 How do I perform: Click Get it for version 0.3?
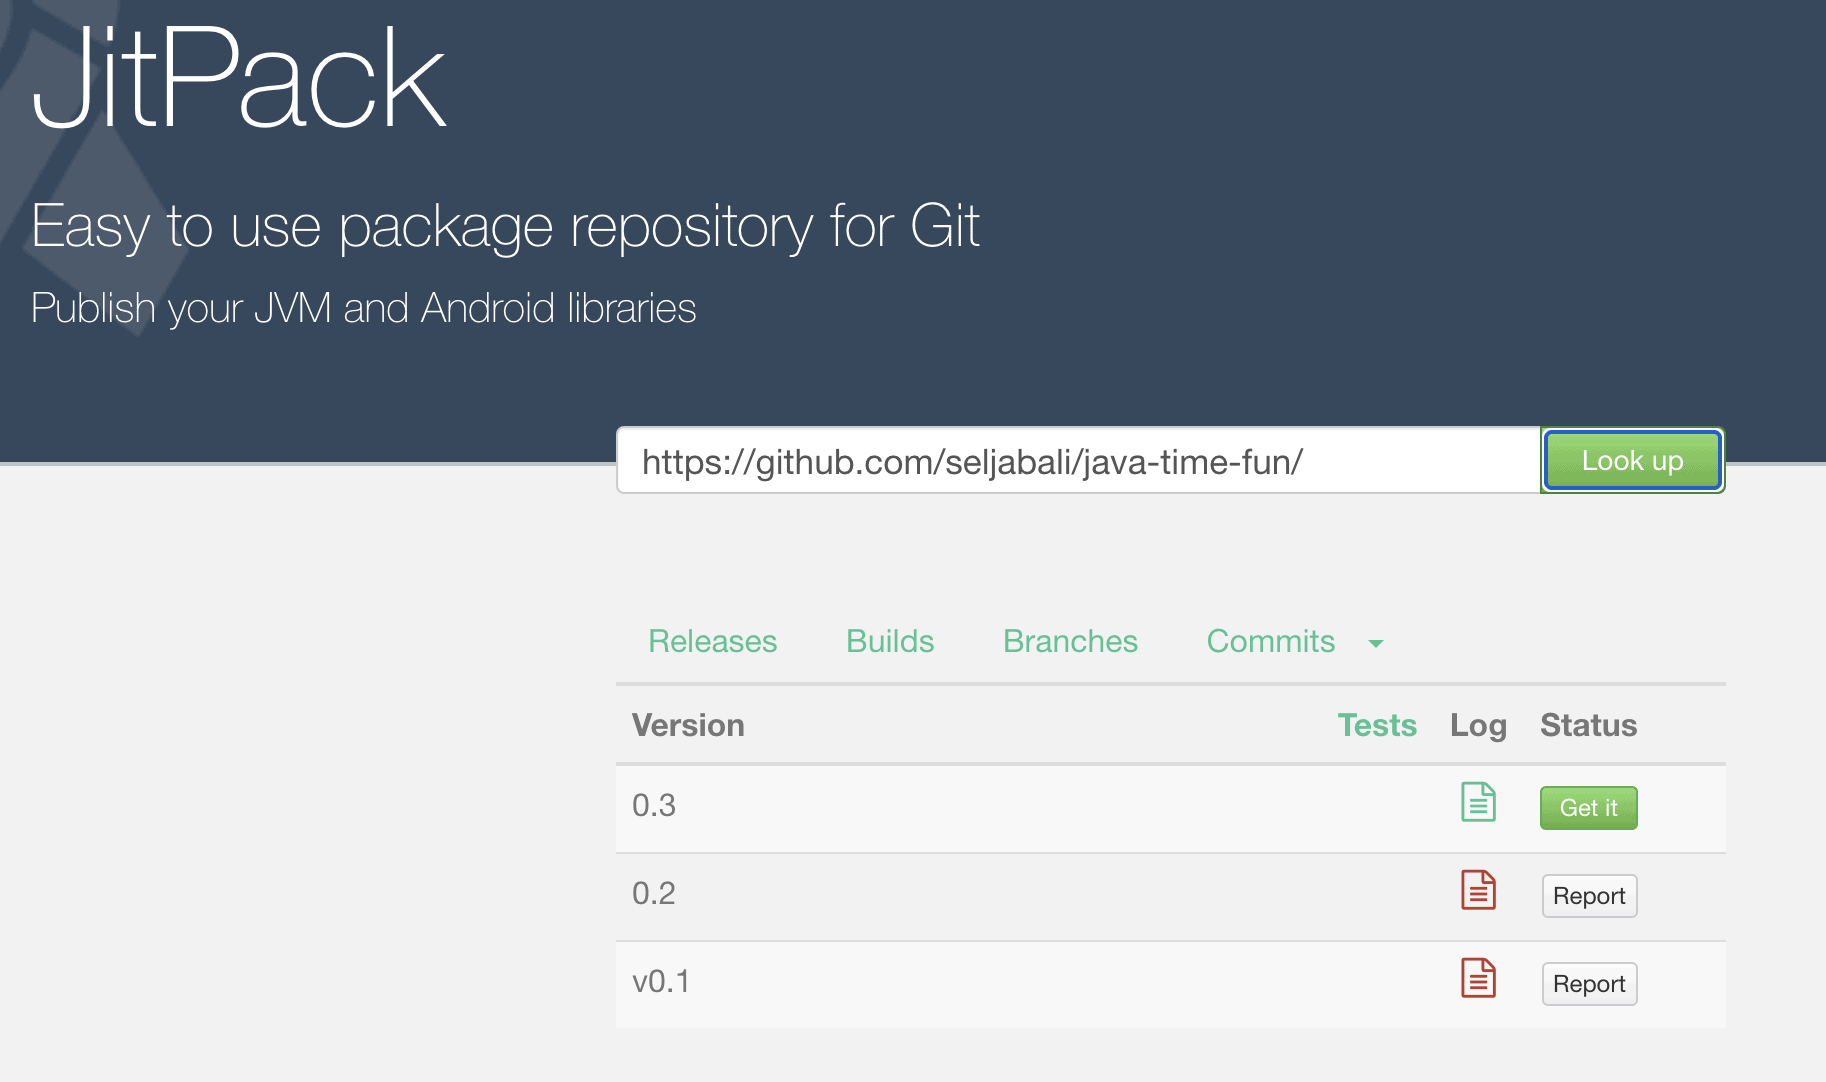click(x=1589, y=808)
